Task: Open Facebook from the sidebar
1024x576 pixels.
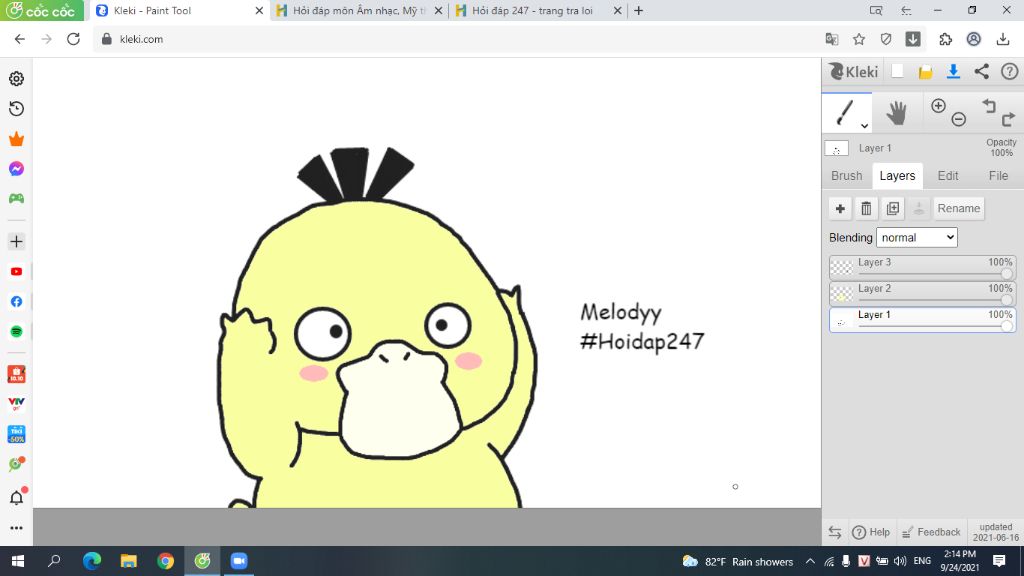Action: [16, 302]
